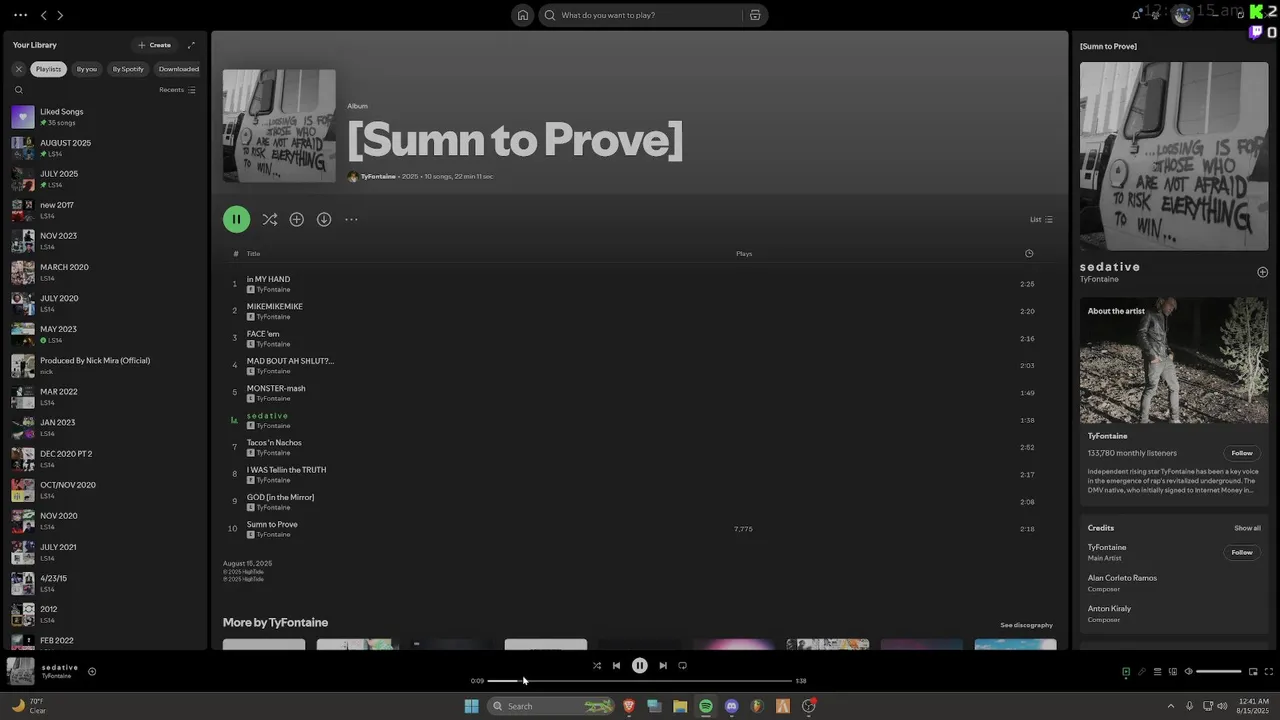Show hidden system tray icons

point(1171,706)
